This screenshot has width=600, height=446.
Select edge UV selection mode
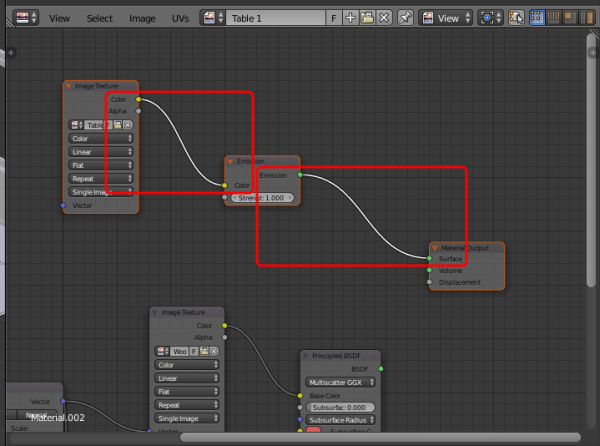click(553, 18)
